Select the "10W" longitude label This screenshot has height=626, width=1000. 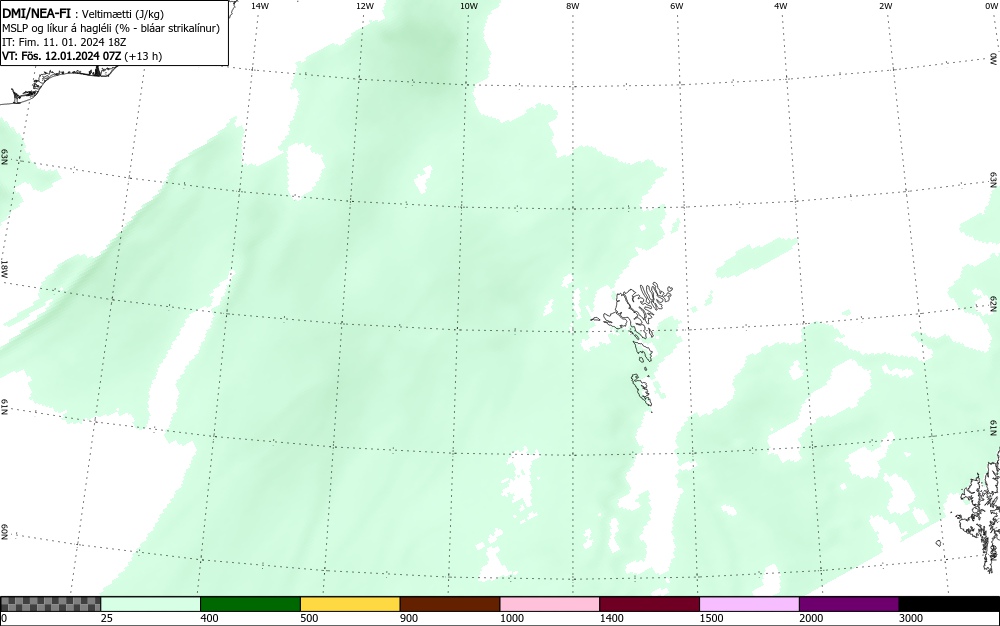(x=469, y=6)
